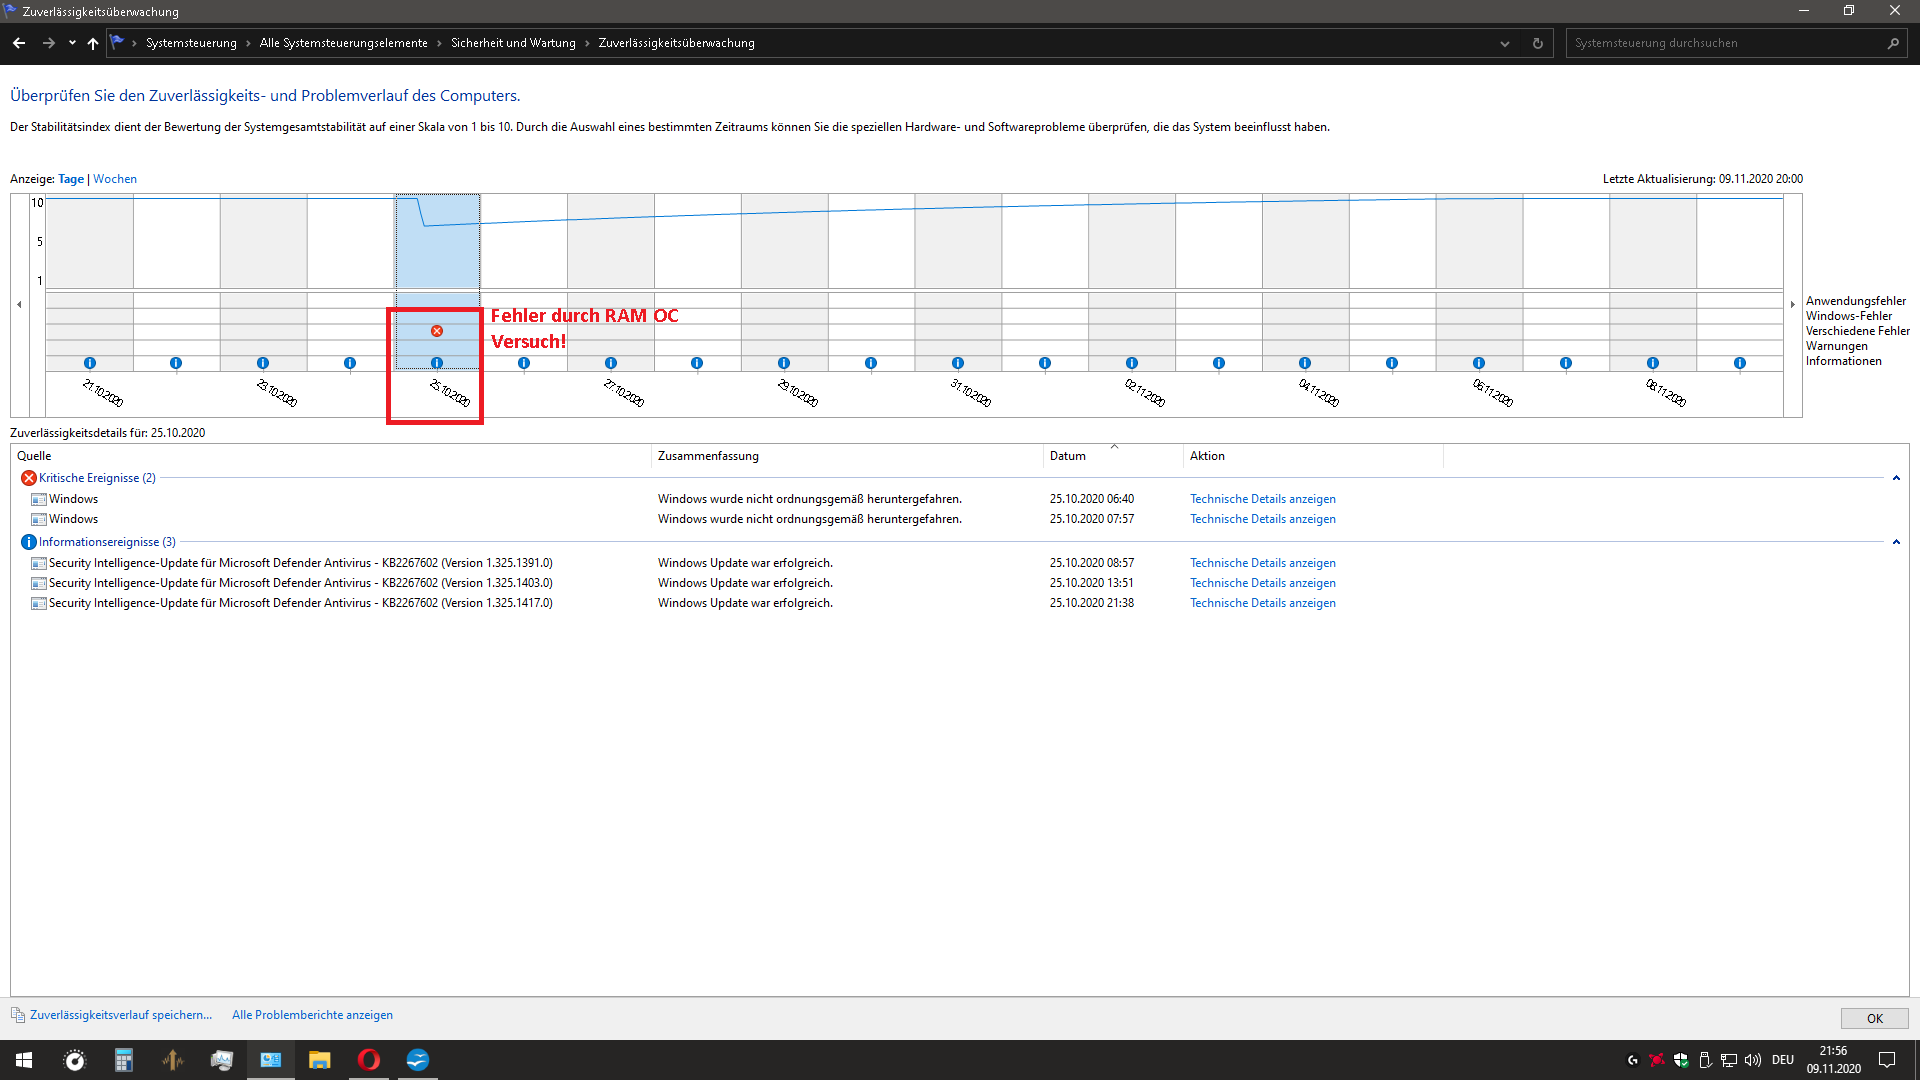This screenshot has width=1920, height=1080.
Task: Switch the display to Wochen view
Action: 114,178
